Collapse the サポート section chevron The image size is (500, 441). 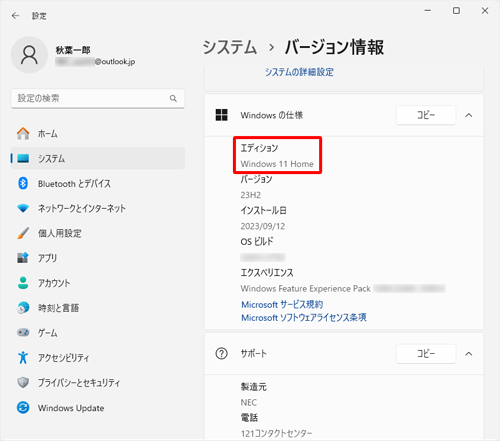click(x=469, y=354)
